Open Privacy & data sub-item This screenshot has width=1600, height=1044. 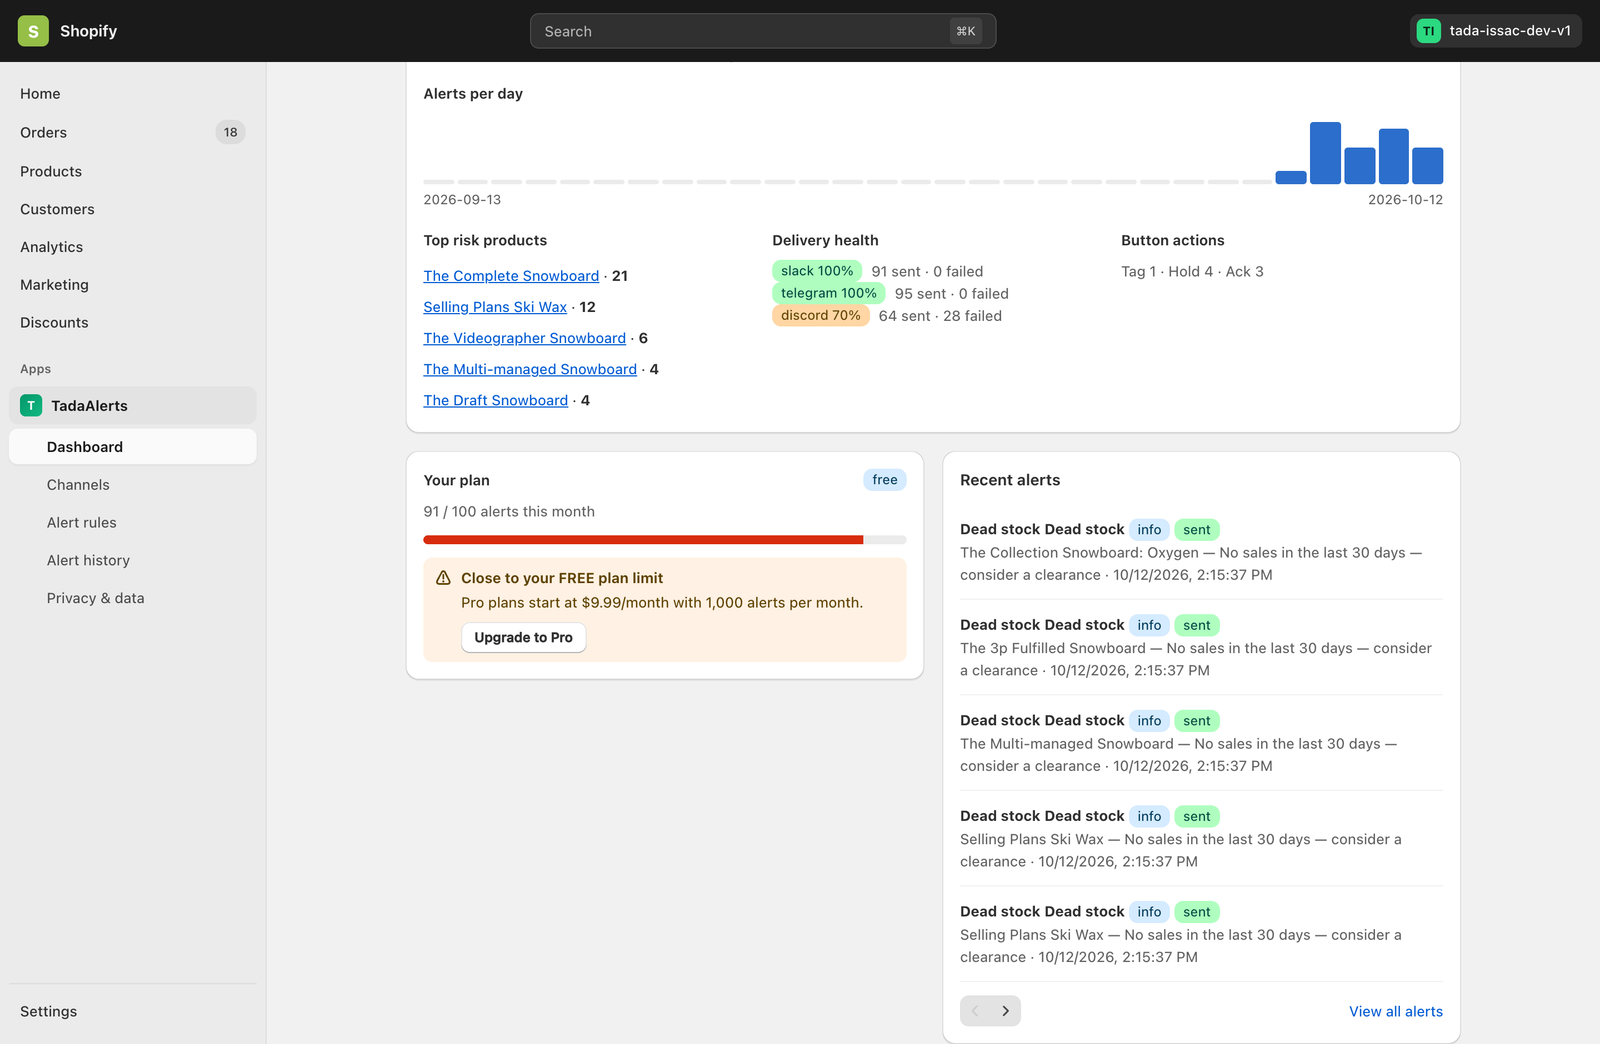pos(132,598)
